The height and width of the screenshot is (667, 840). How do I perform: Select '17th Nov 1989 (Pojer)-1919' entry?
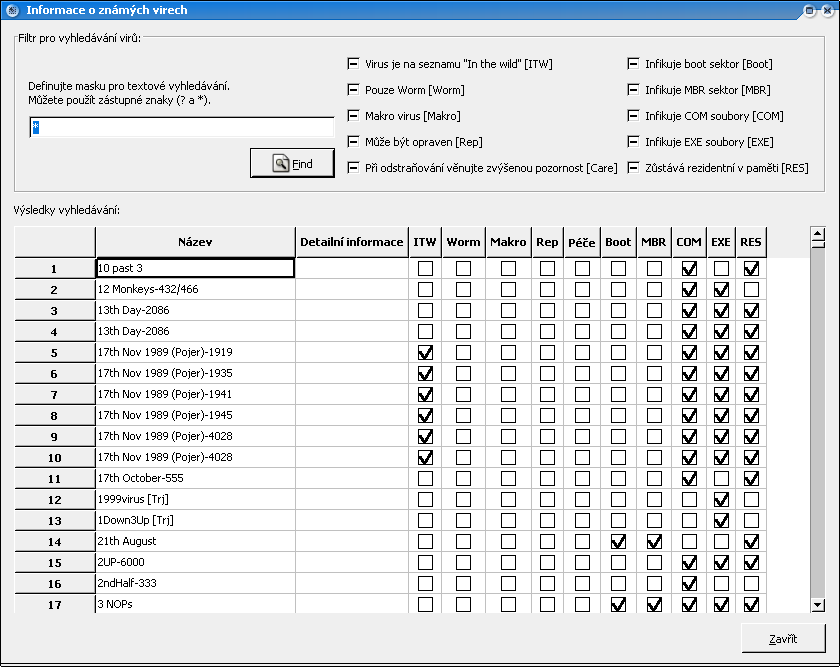195,352
